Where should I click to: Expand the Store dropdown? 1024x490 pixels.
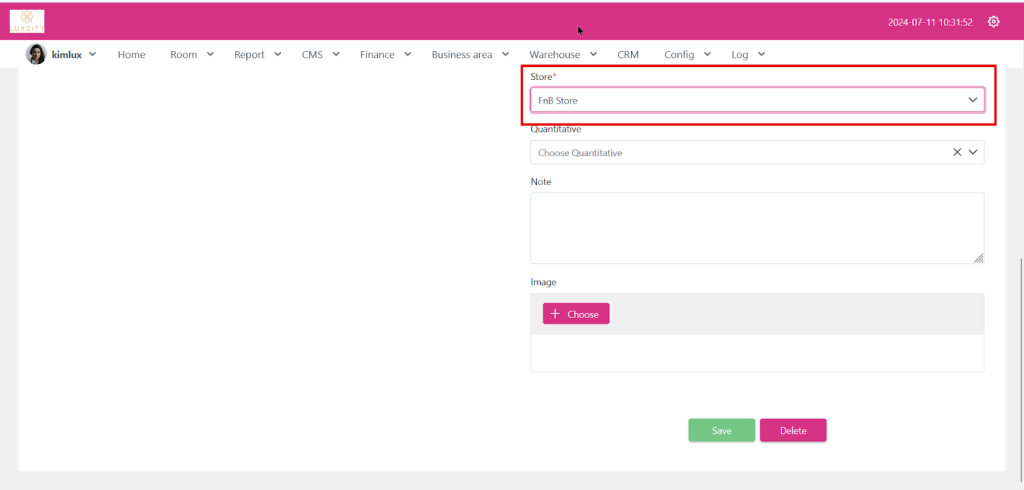[757, 100]
